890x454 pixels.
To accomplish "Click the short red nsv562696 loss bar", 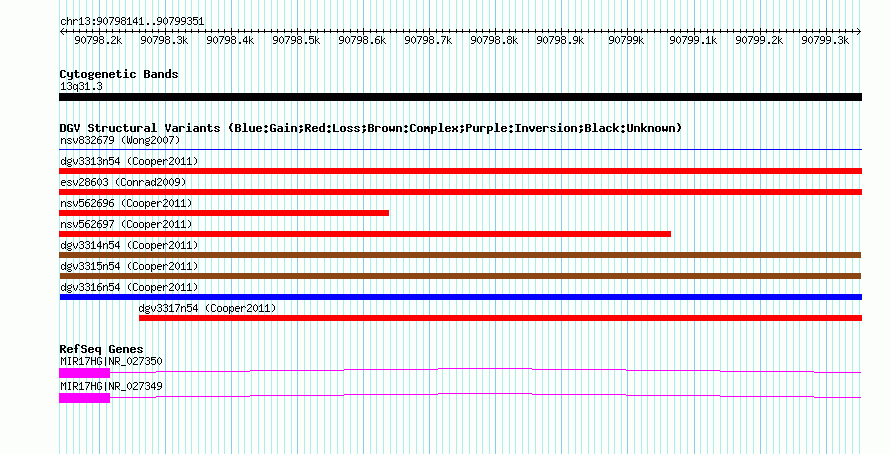I will coord(224,213).
